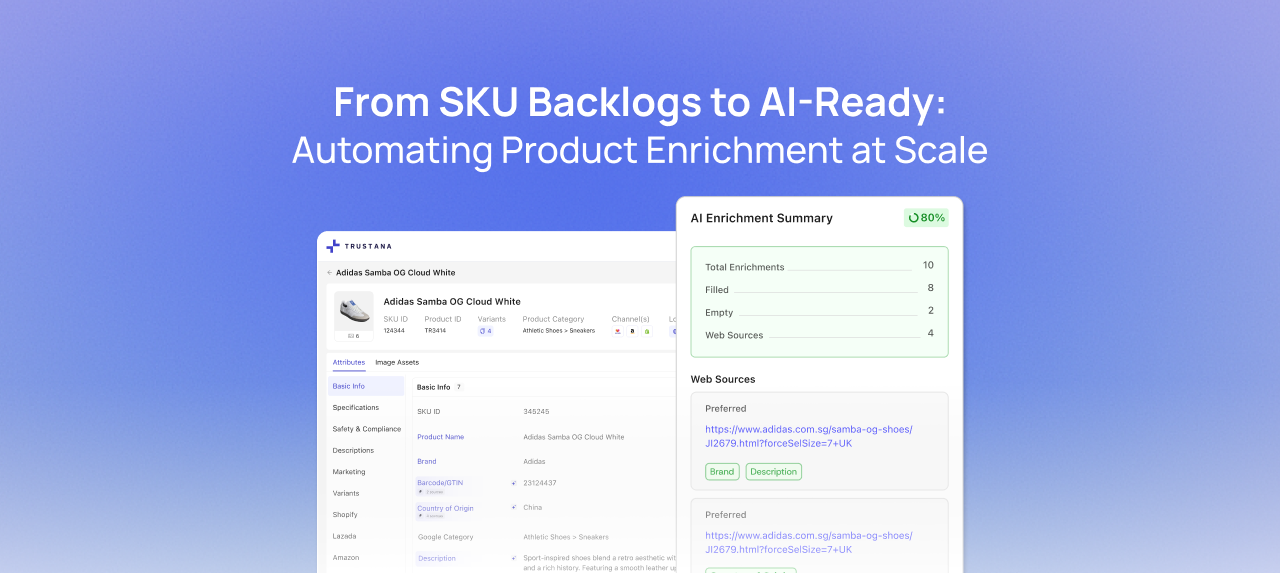Screen dimensions: 1280x573
Task: Click the AI sparkle icon in the Description row
Action: (x=513, y=558)
